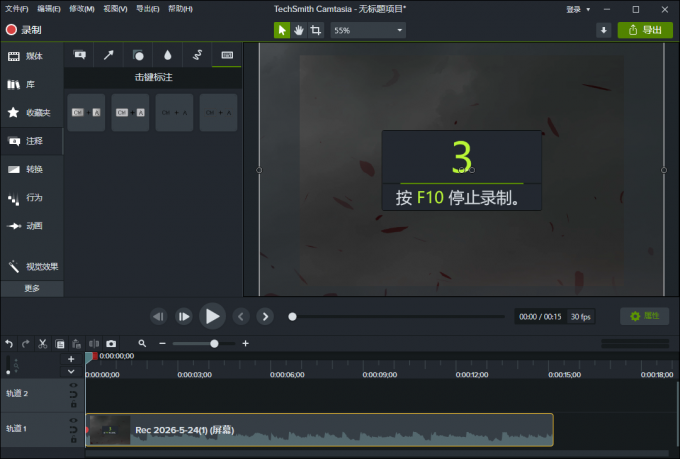Split the clip with the split icon
680x459 pixels.
pos(94,344)
